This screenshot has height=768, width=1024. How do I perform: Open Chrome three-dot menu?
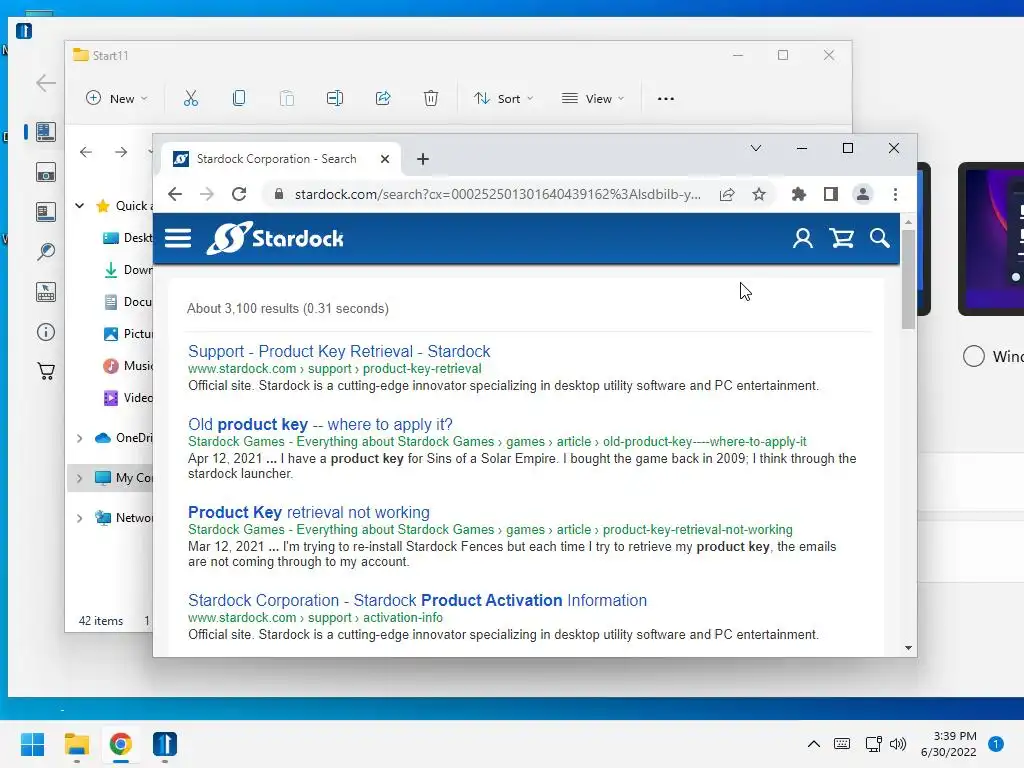point(895,194)
